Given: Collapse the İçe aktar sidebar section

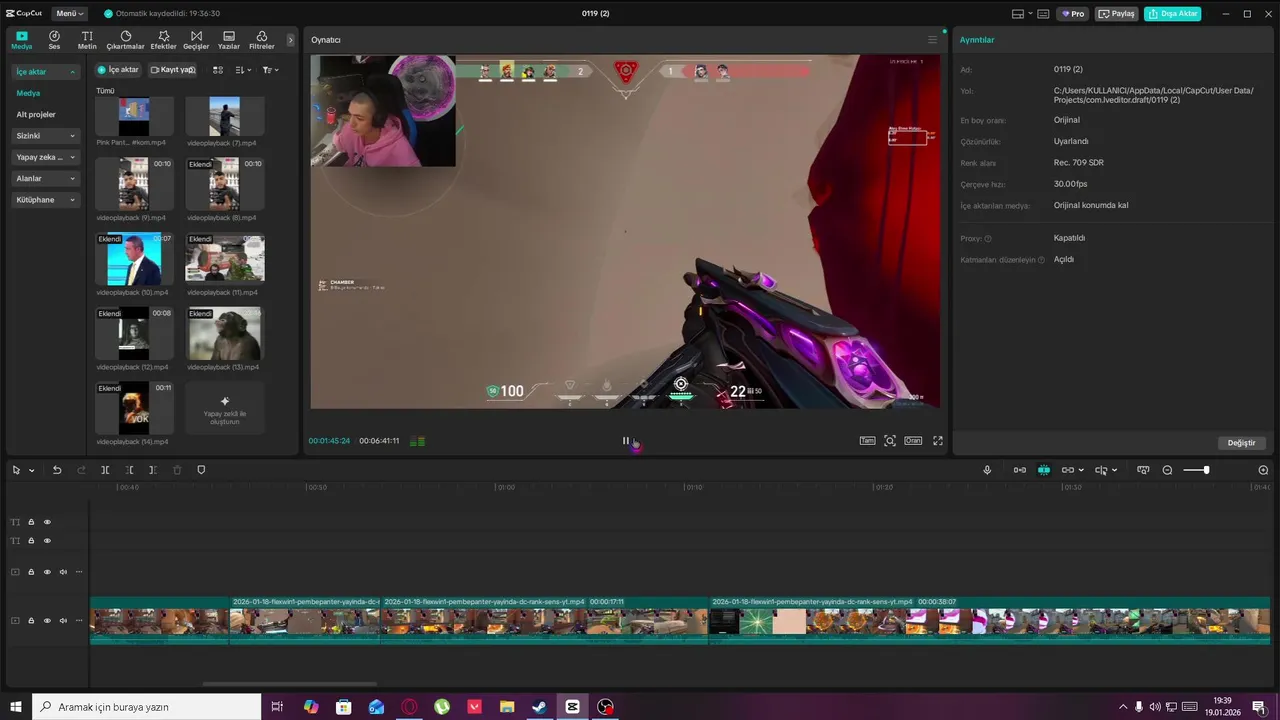Looking at the screenshot, I should tap(46, 72).
